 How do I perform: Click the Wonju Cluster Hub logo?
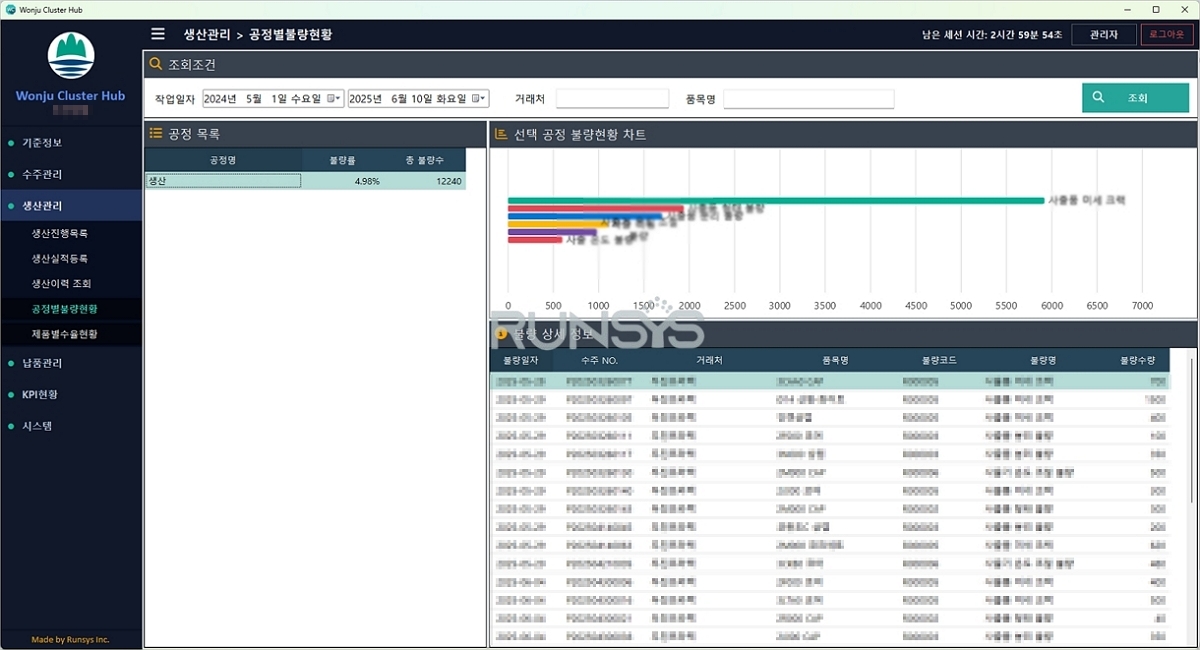(x=71, y=56)
